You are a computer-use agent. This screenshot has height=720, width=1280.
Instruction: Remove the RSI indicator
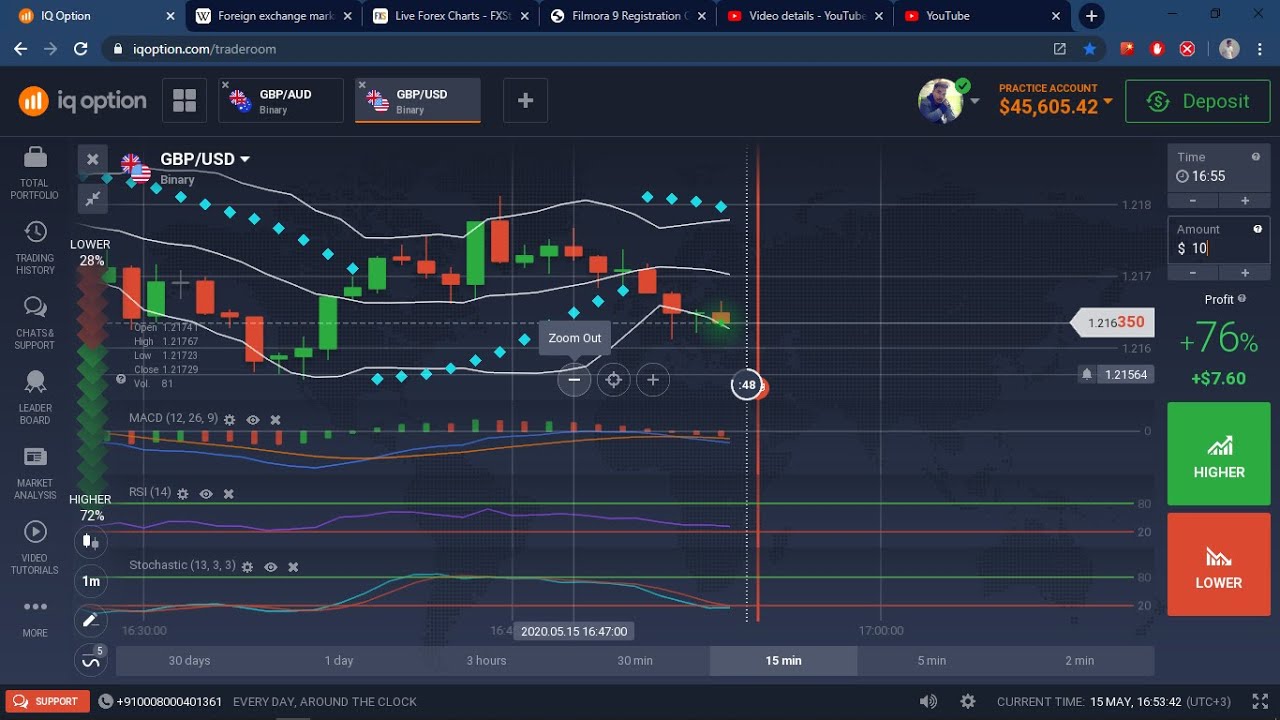click(228, 493)
